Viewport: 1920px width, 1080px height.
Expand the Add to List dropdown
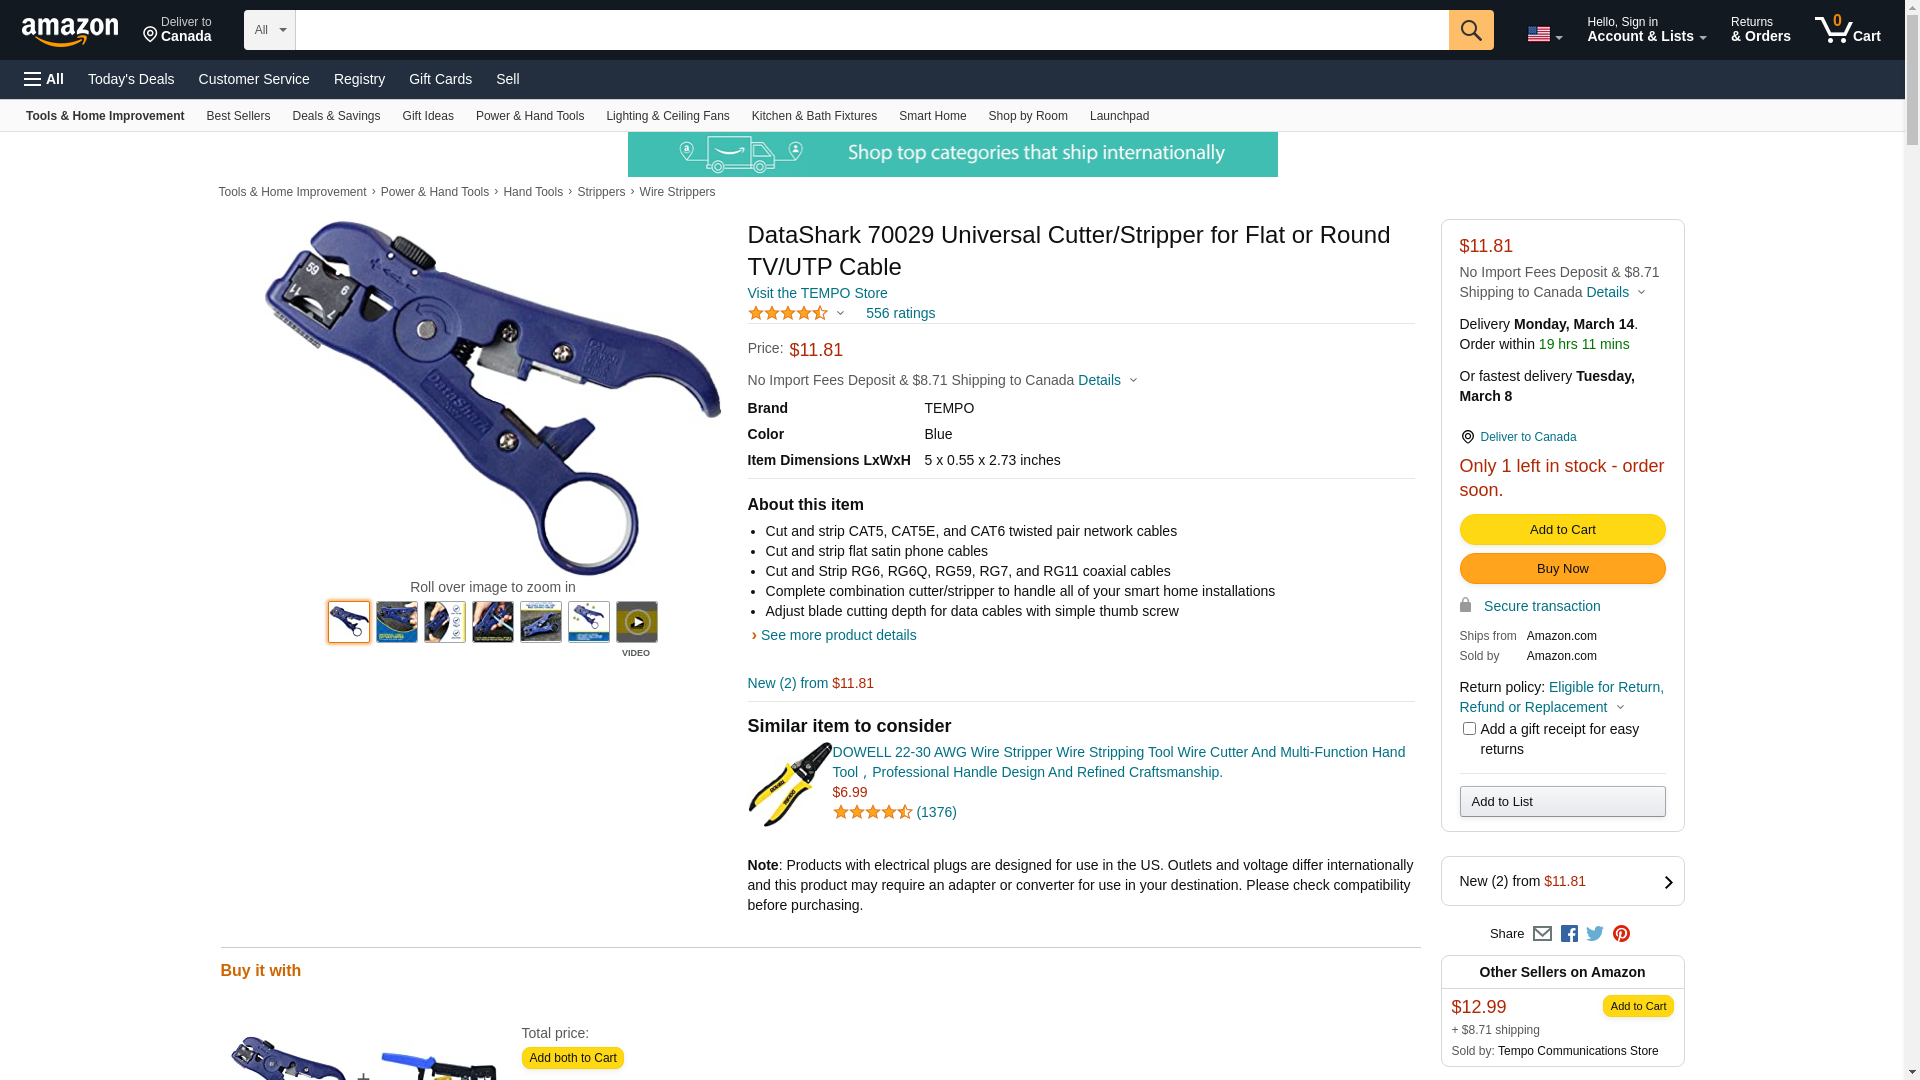click(1562, 802)
